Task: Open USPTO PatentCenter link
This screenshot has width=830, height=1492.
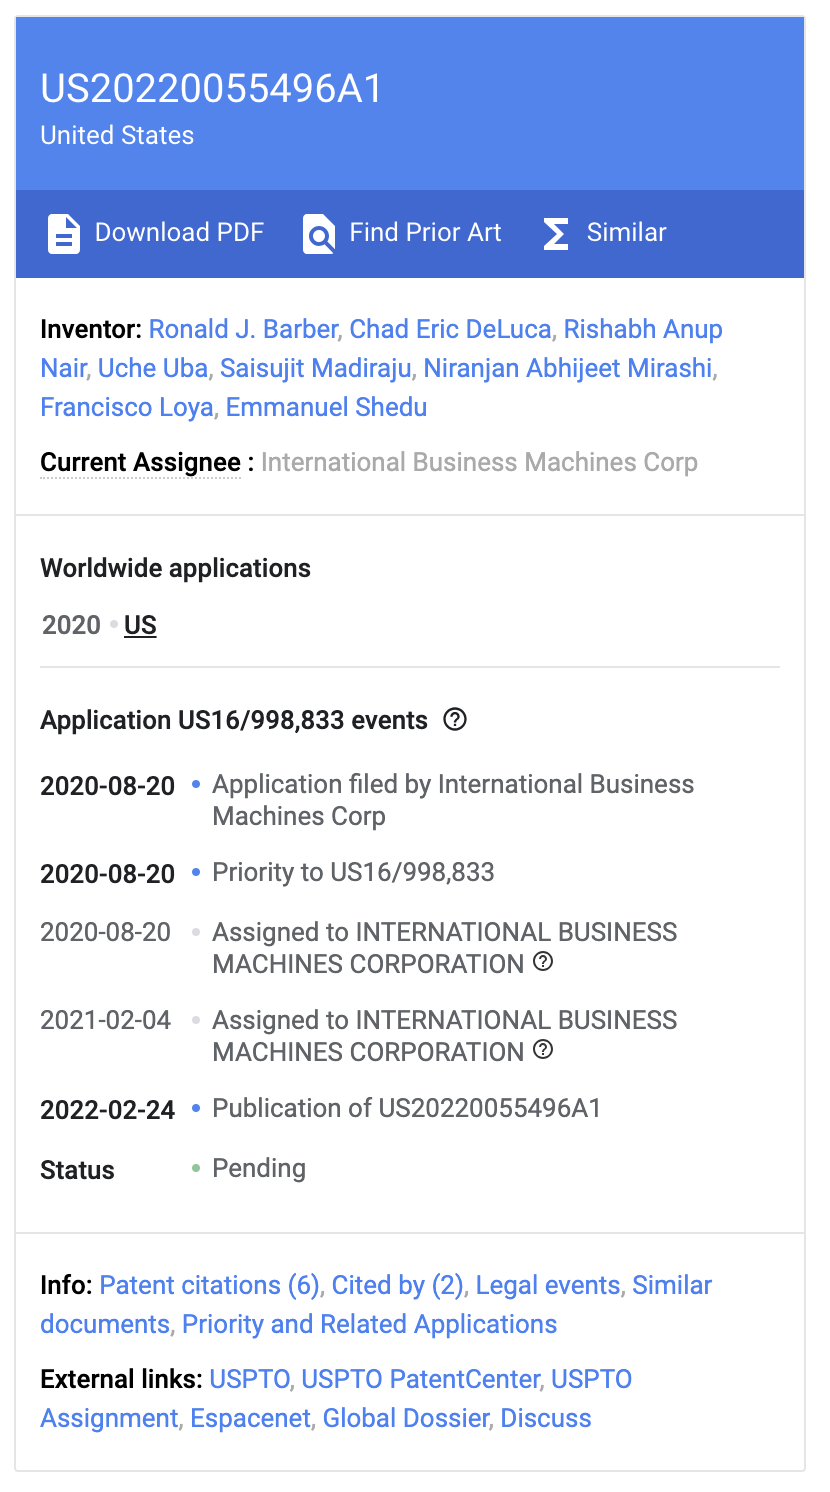Action: click(420, 1379)
